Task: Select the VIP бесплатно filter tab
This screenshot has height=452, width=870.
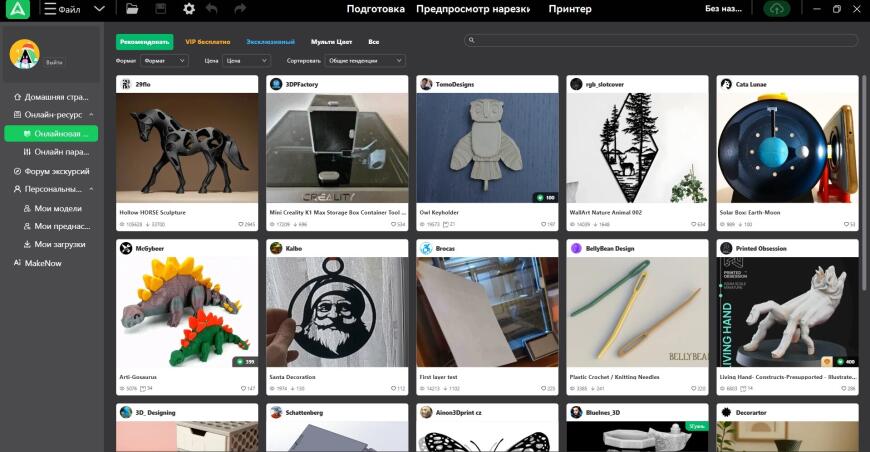Action: click(208, 42)
